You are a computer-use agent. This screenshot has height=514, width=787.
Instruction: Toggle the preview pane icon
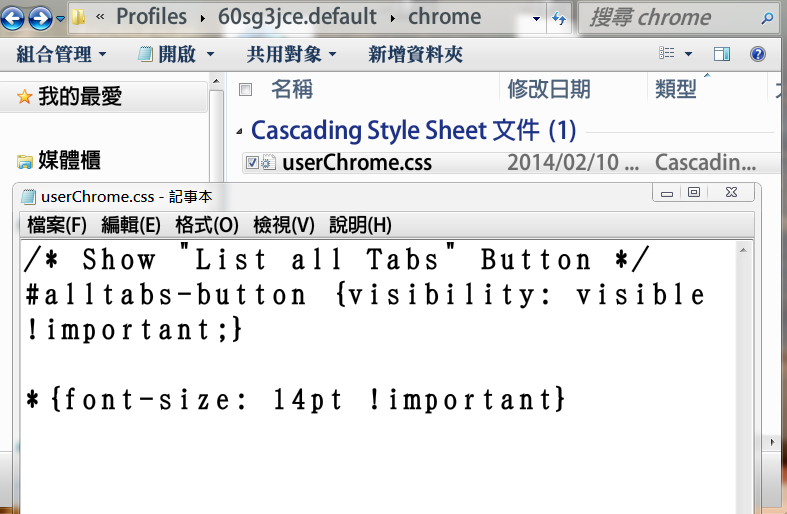click(x=722, y=54)
